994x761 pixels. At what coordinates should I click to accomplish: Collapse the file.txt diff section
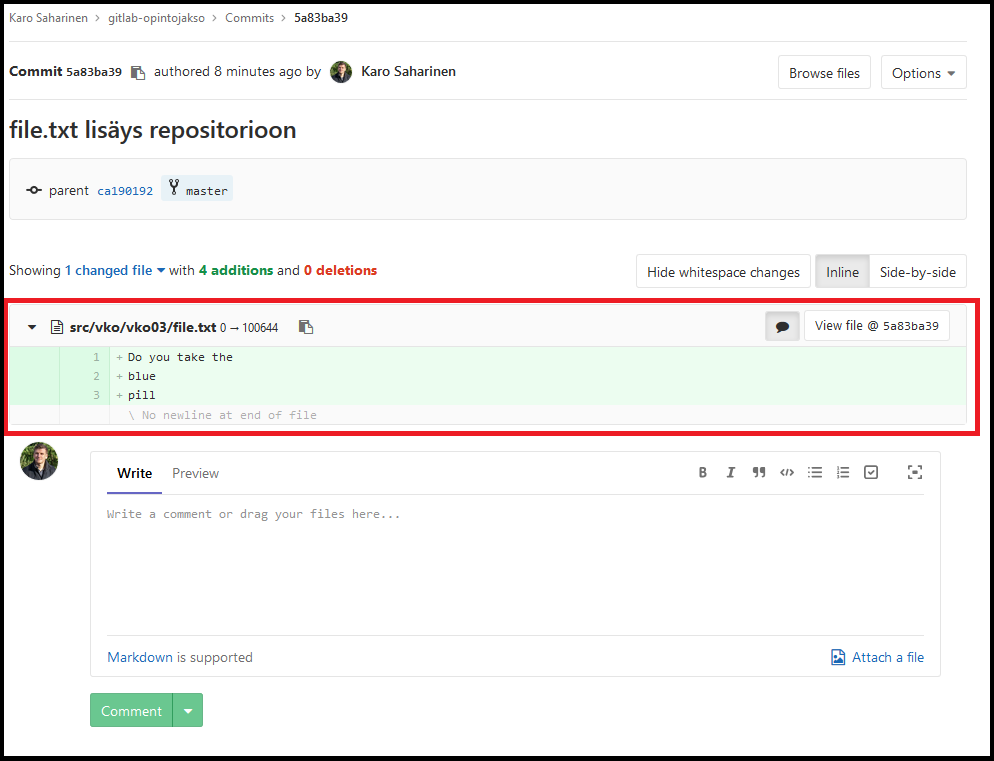pyautogui.click(x=32, y=327)
